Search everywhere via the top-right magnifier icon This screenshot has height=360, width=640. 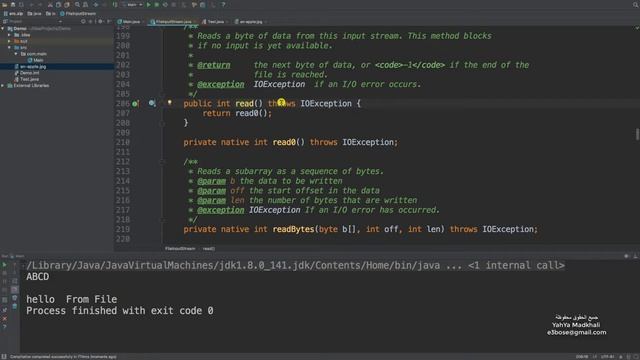636,4
